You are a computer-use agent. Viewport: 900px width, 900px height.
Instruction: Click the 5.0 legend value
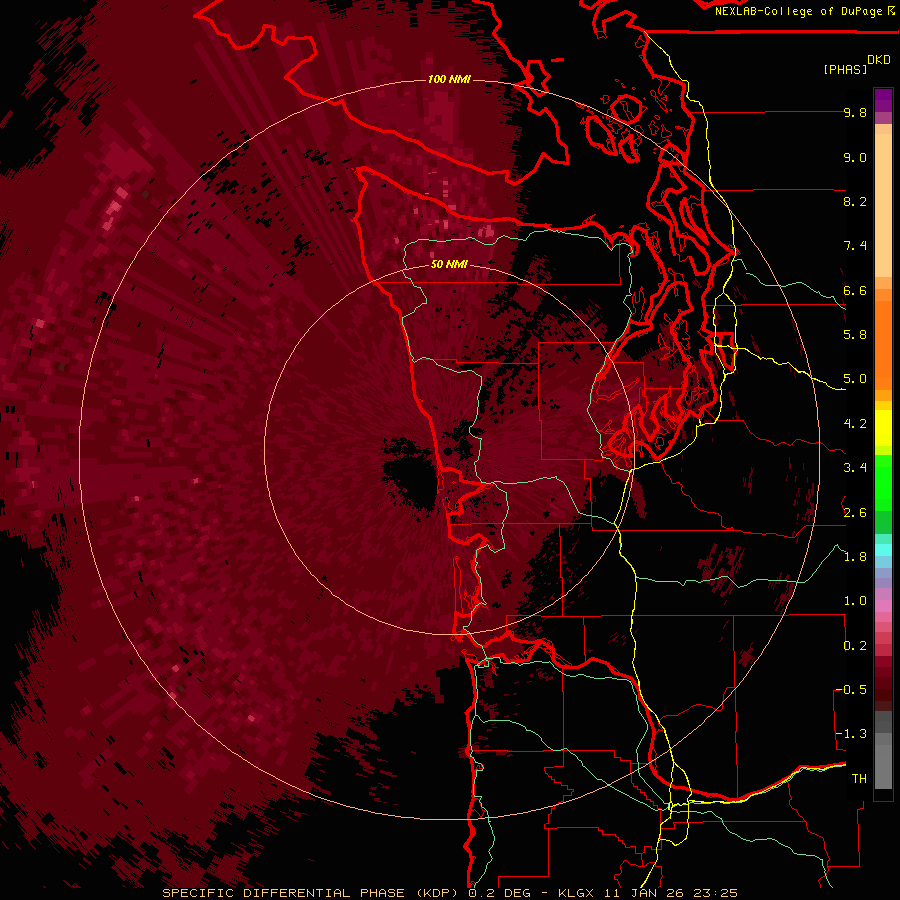[x=855, y=379]
